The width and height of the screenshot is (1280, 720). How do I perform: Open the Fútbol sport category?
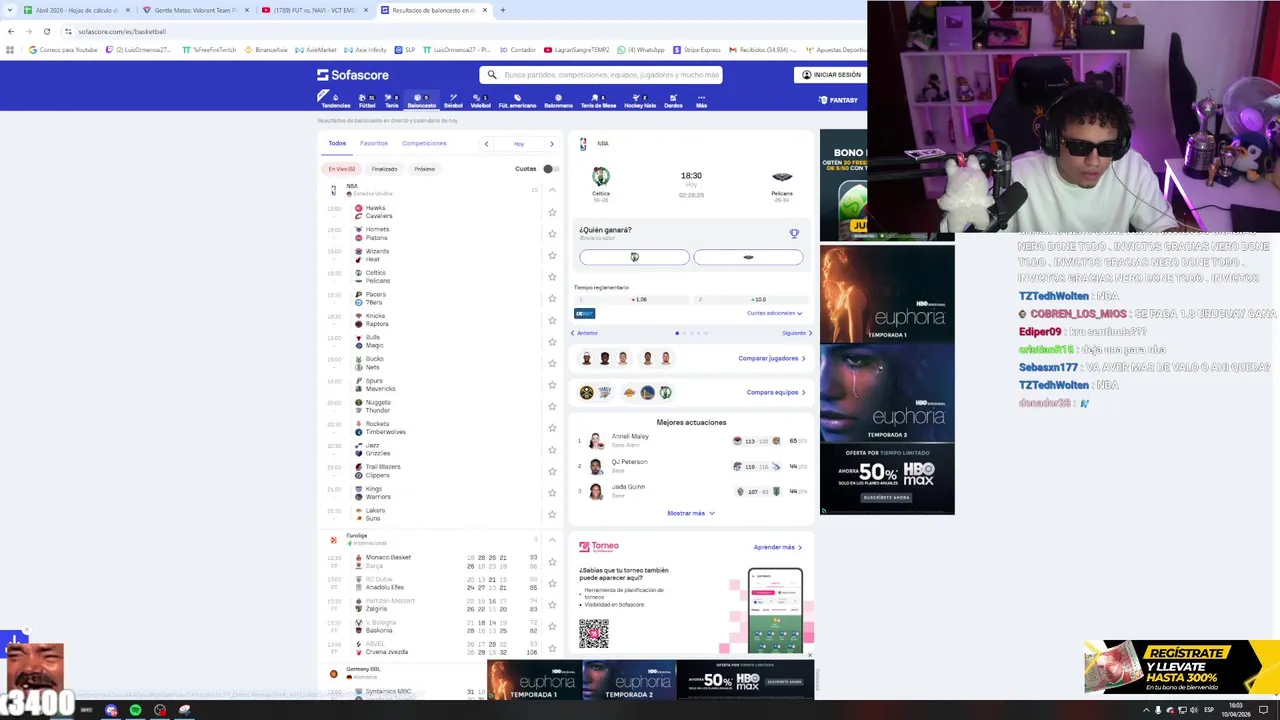click(x=367, y=100)
